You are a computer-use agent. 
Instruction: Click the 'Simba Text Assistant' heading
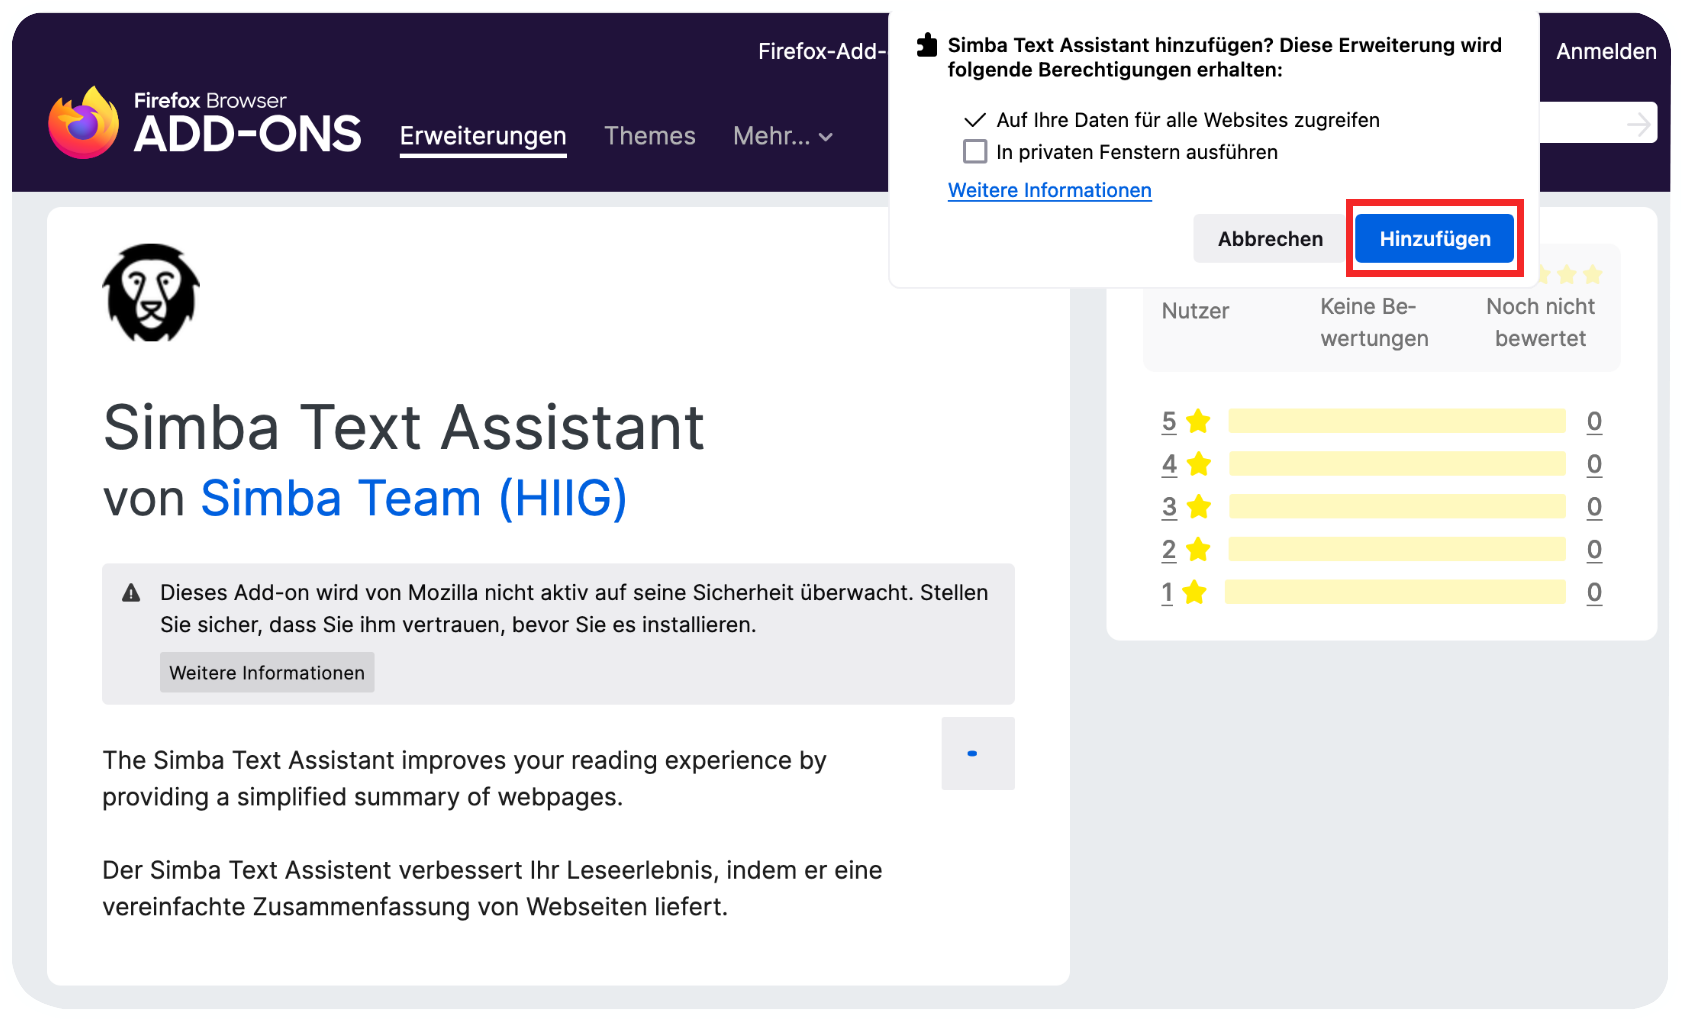[x=404, y=428]
